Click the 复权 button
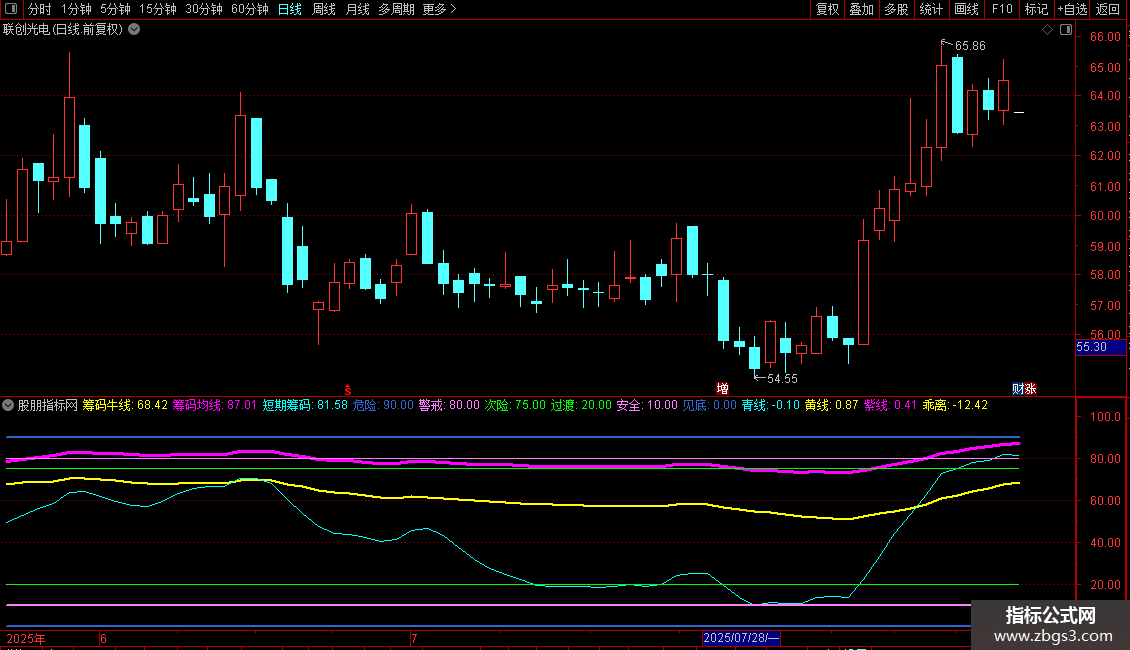 pyautogui.click(x=827, y=9)
